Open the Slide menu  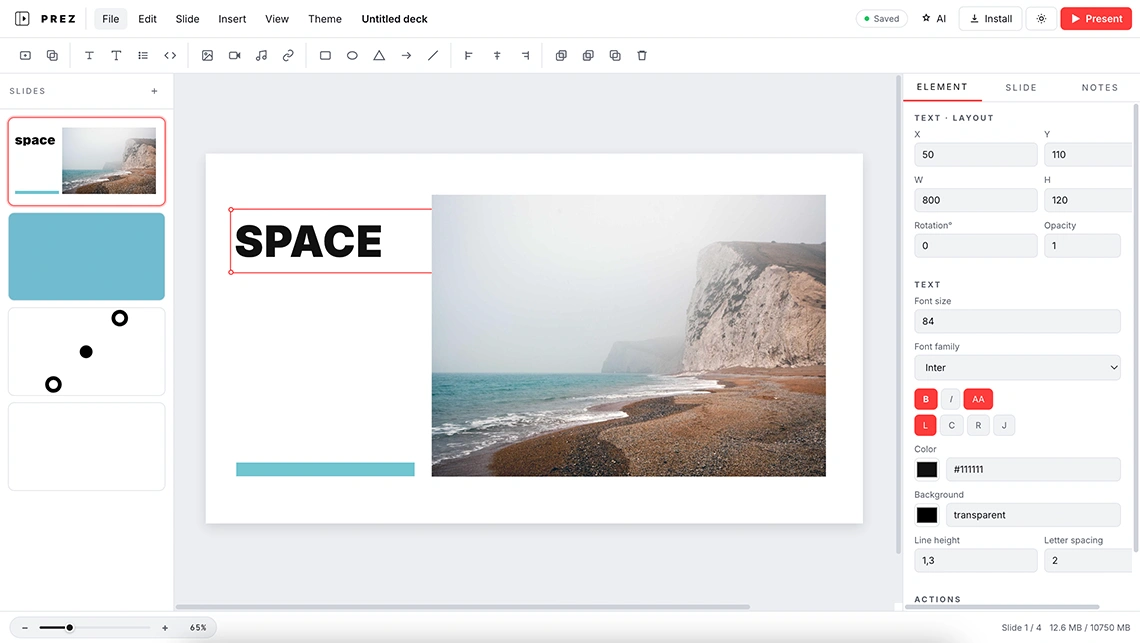pyautogui.click(x=188, y=19)
